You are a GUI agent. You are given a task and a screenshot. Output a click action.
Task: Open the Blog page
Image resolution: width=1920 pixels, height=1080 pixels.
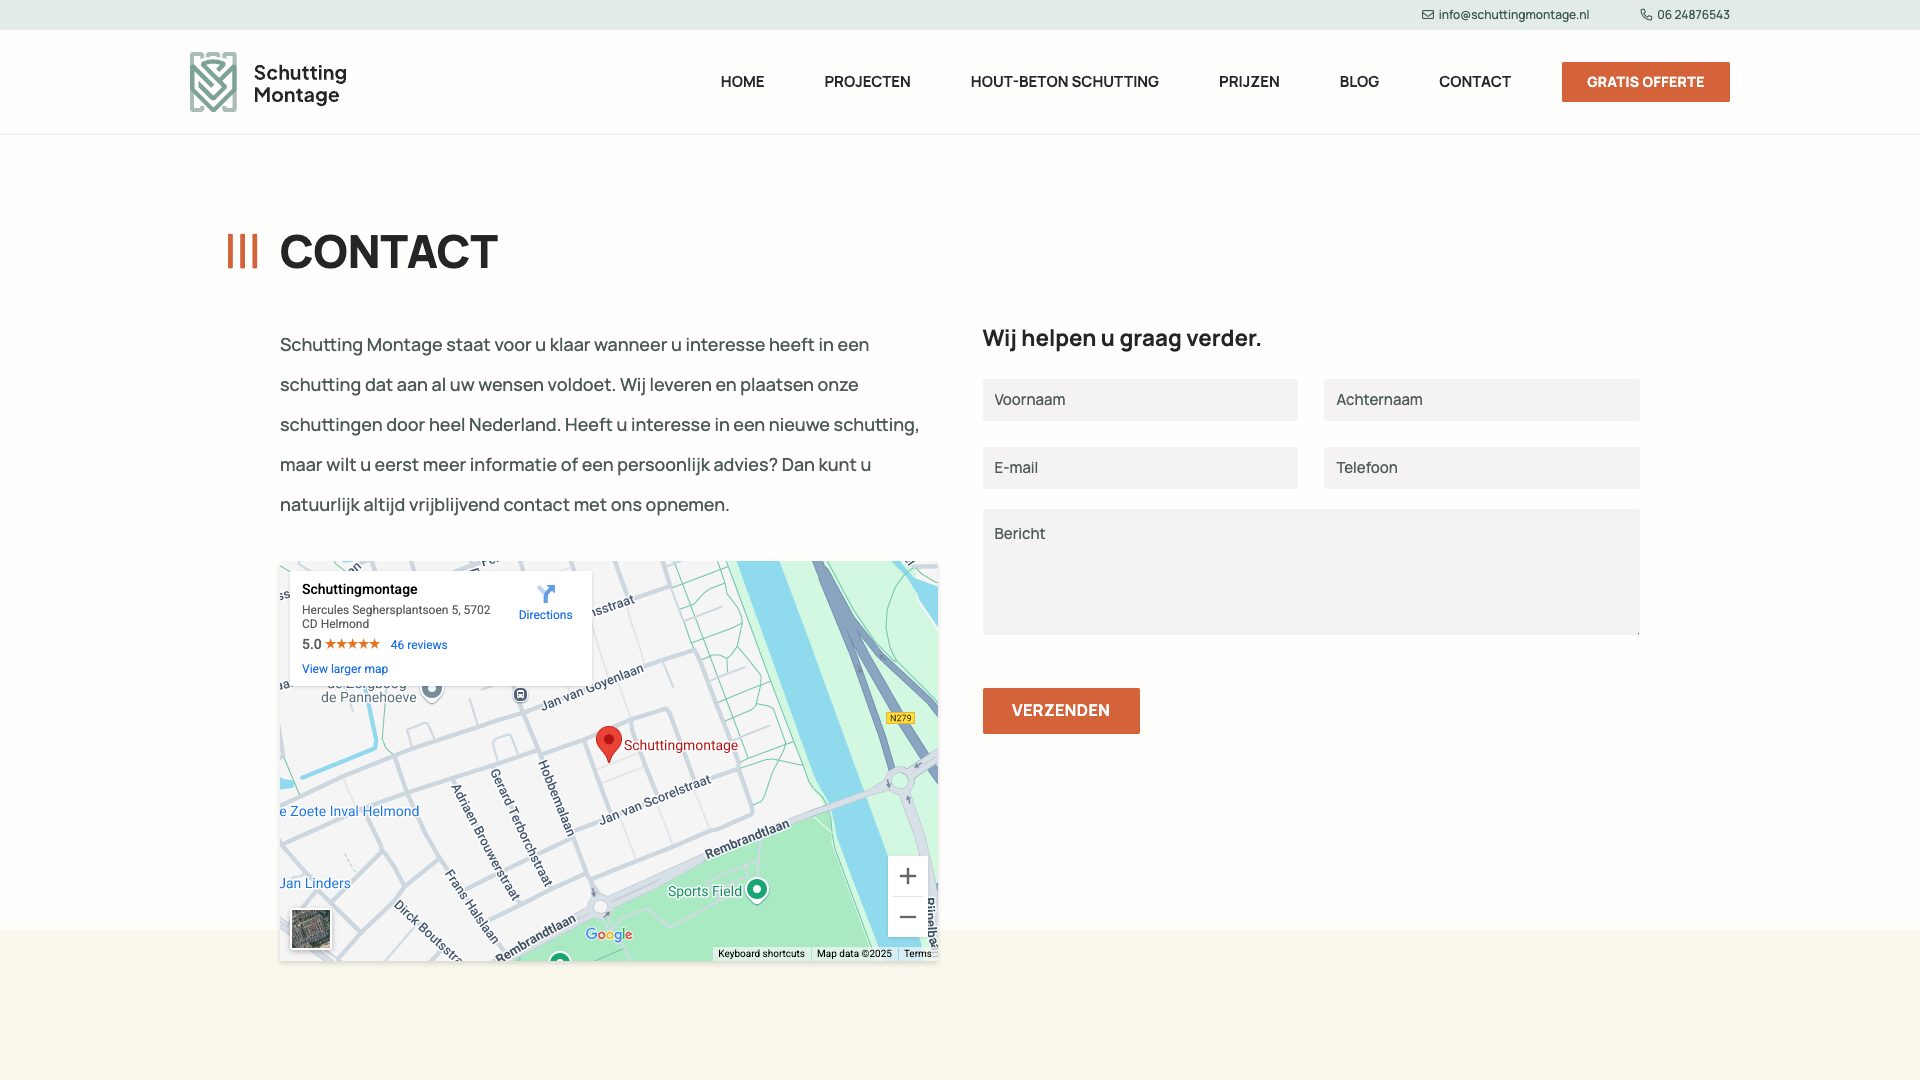(x=1359, y=82)
